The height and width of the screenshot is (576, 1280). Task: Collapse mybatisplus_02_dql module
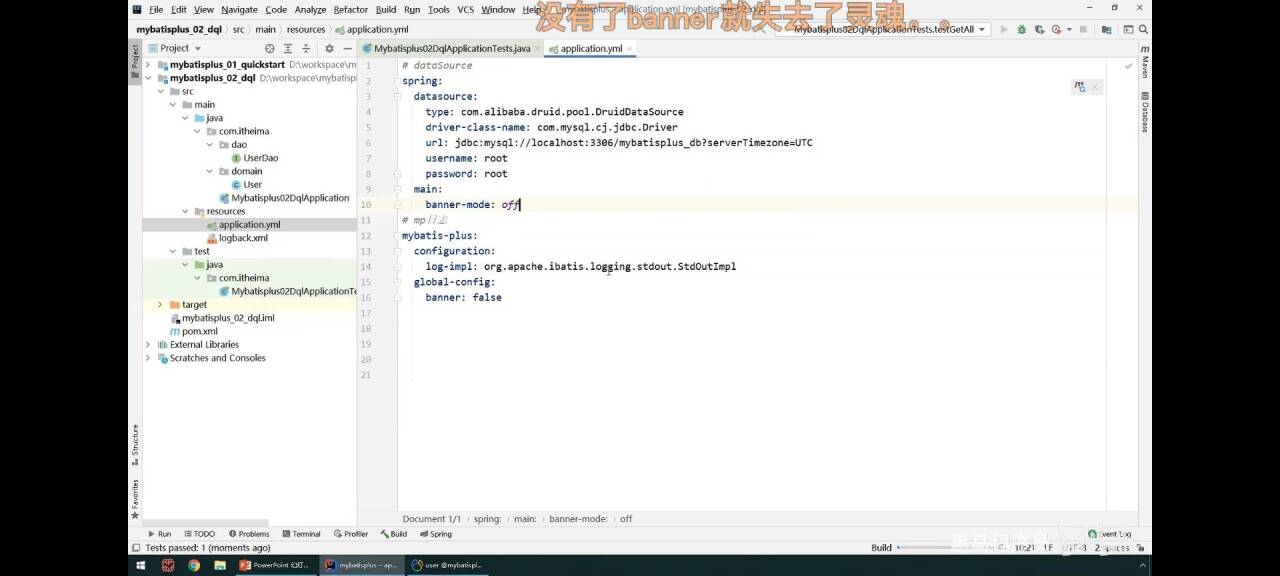click(149, 77)
